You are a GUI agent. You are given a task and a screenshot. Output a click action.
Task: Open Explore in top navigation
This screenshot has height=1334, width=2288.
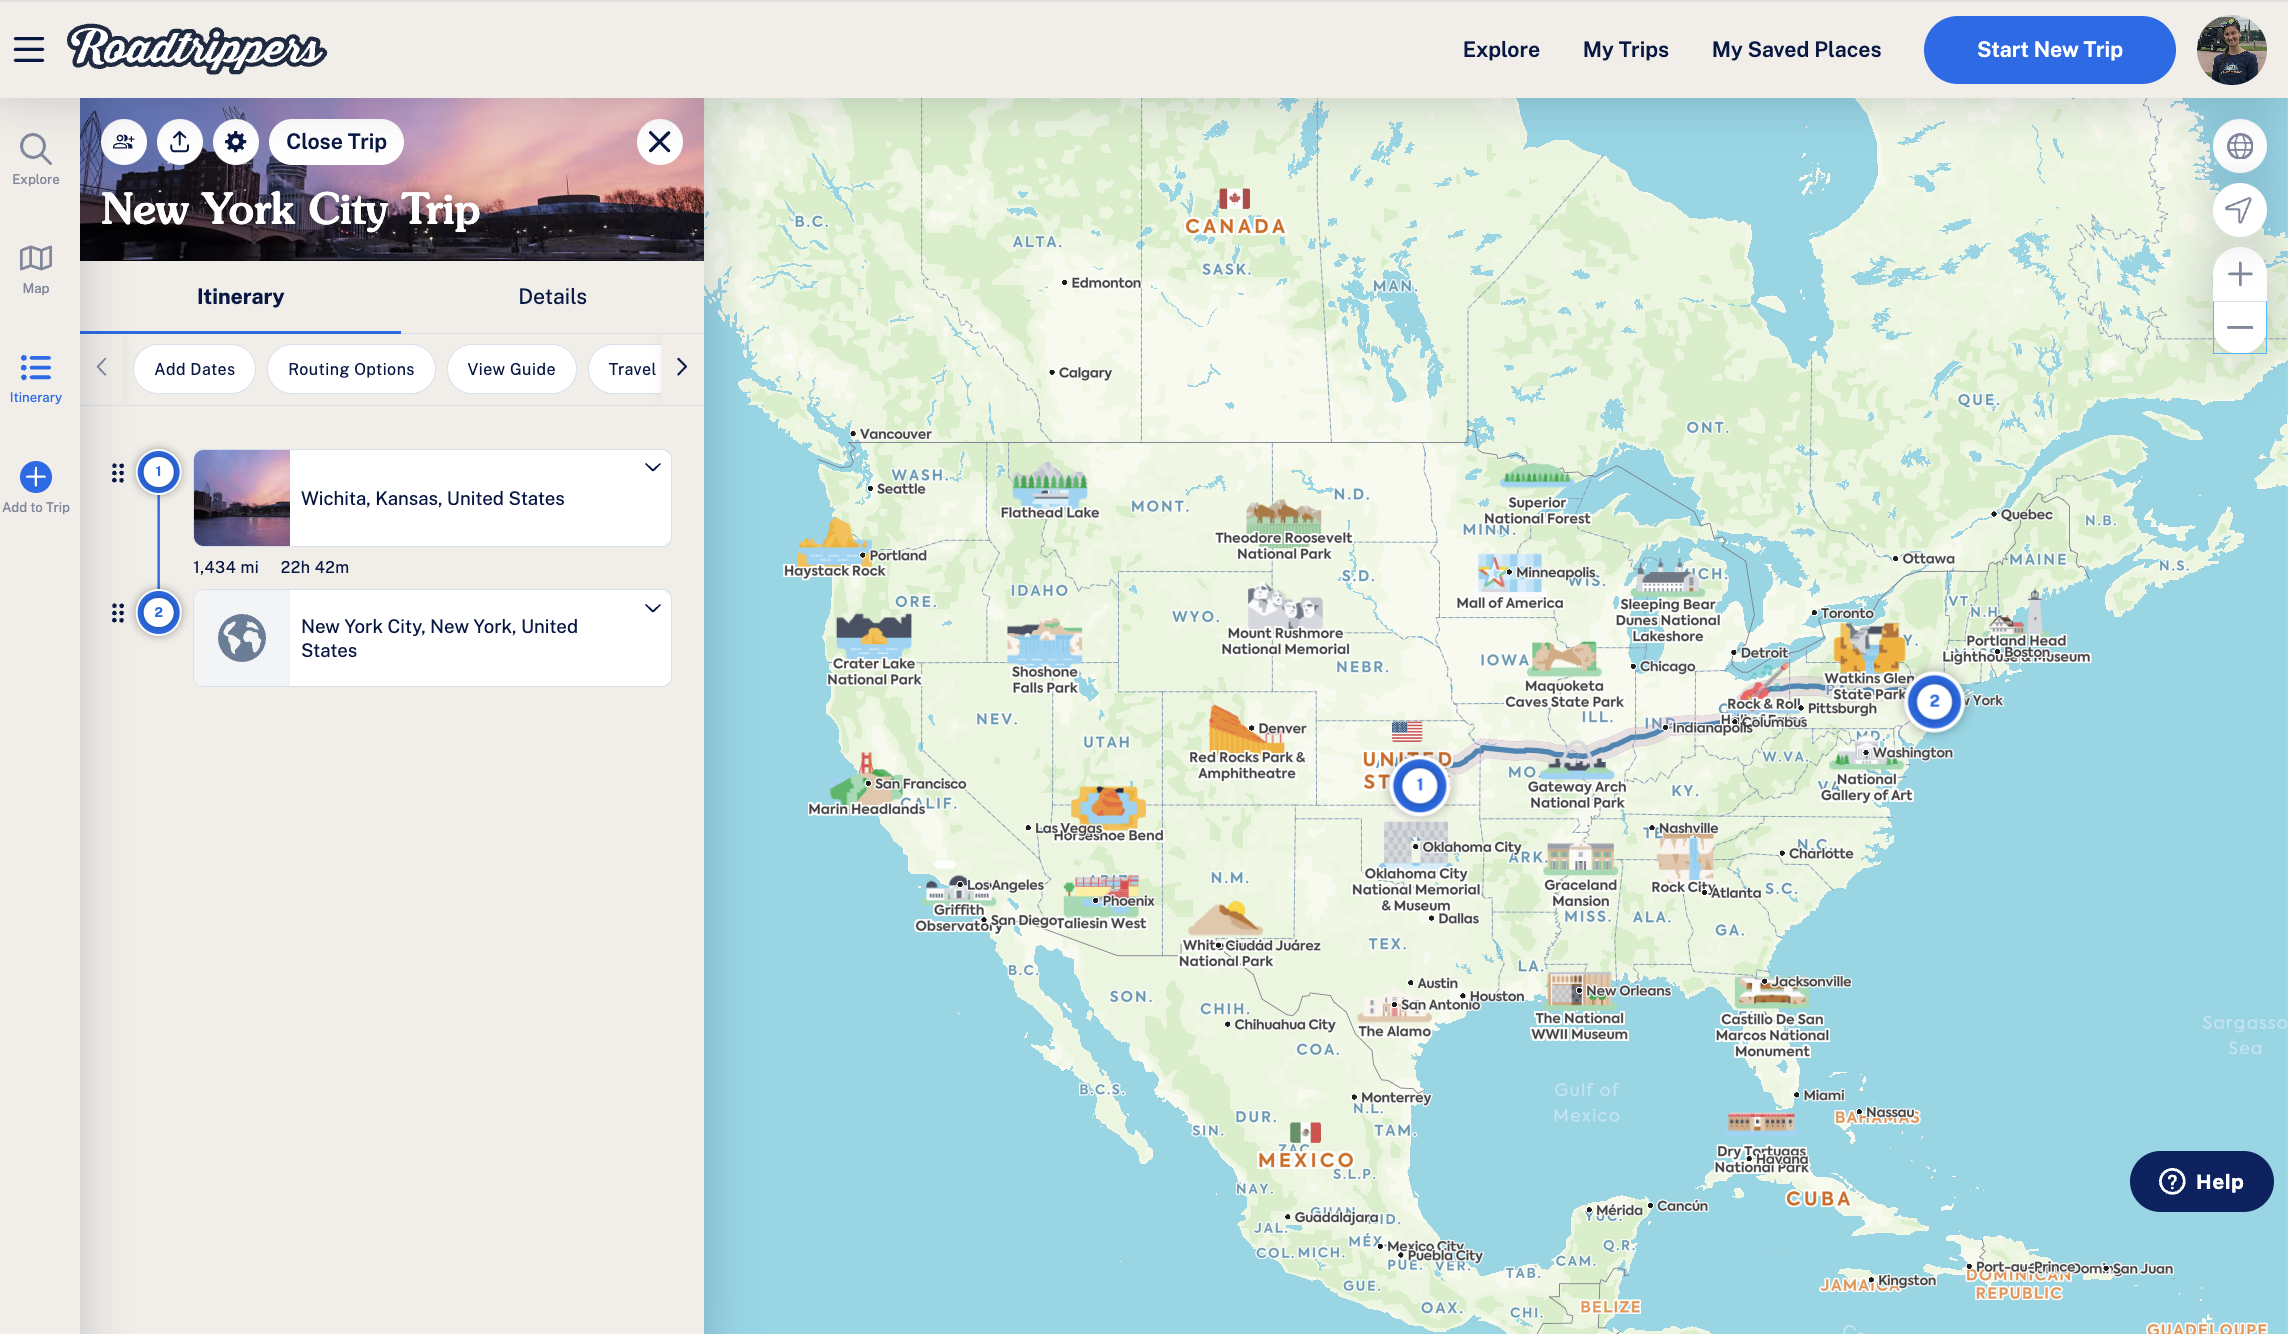pos(1501,49)
